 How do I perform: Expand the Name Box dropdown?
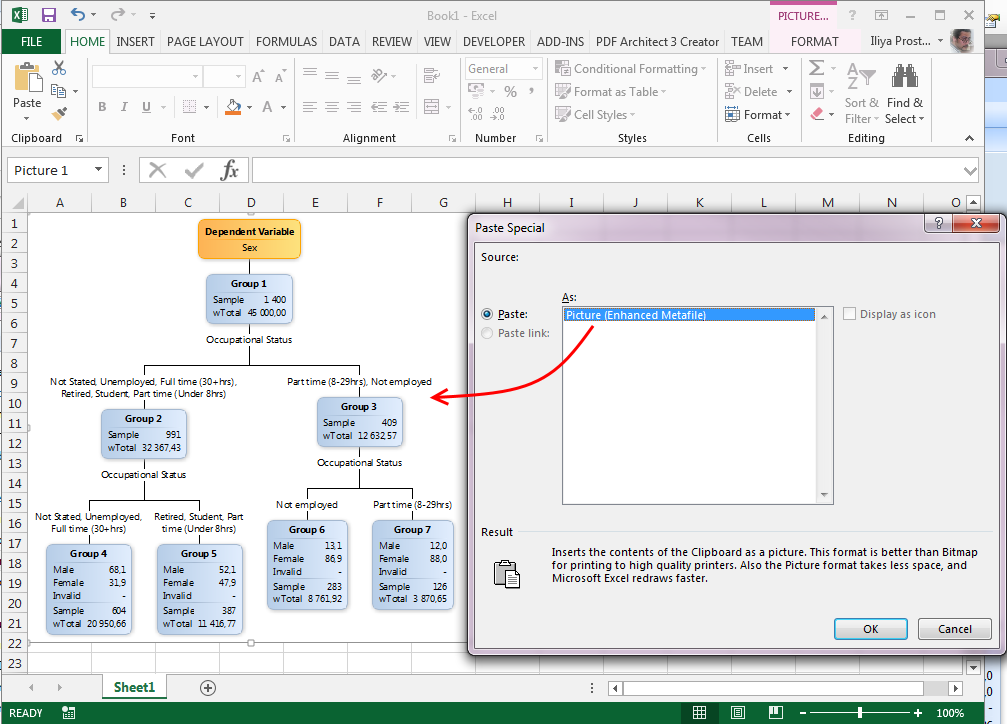pyautogui.click(x=98, y=170)
